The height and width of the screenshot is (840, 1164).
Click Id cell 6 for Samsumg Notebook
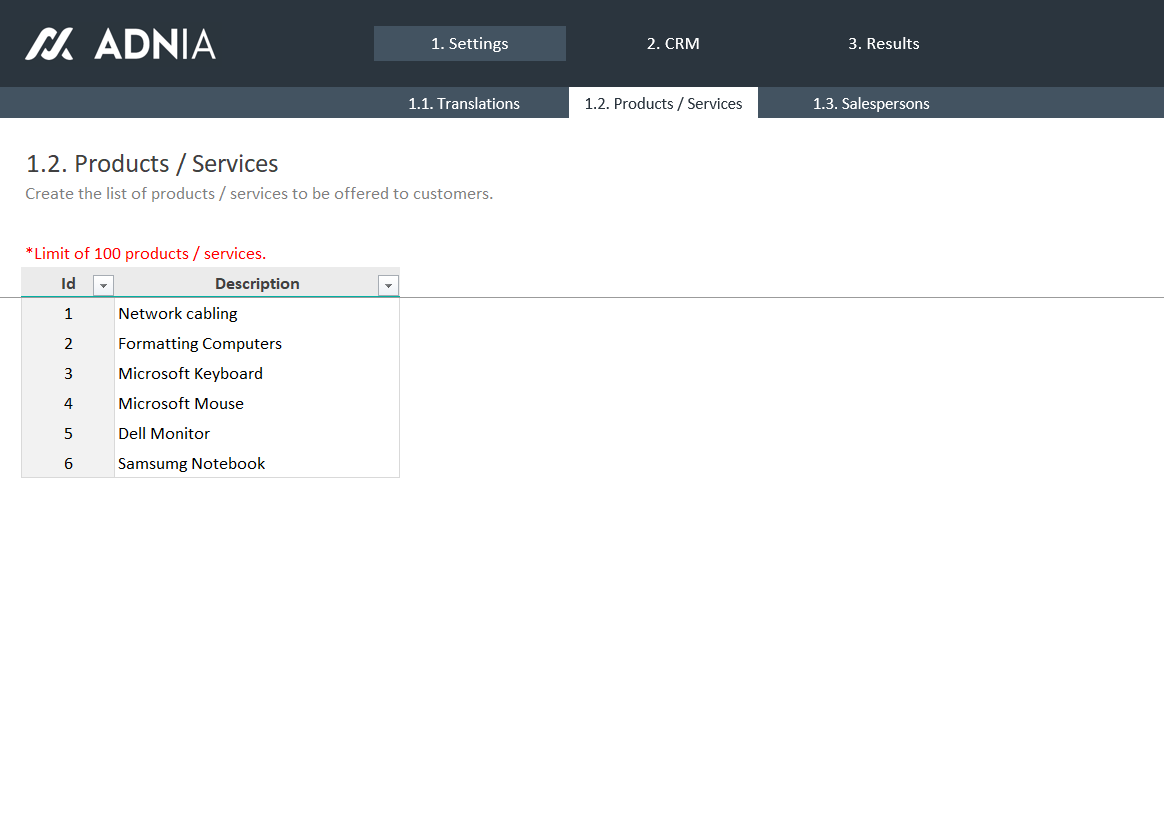tap(68, 463)
